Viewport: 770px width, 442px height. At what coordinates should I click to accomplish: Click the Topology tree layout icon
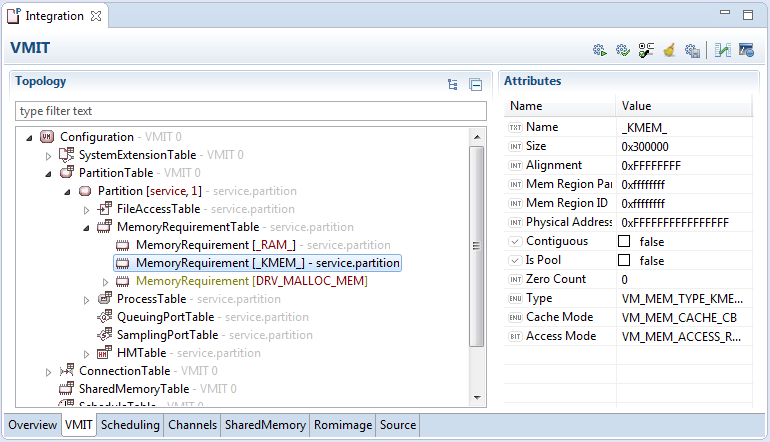click(x=453, y=85)
